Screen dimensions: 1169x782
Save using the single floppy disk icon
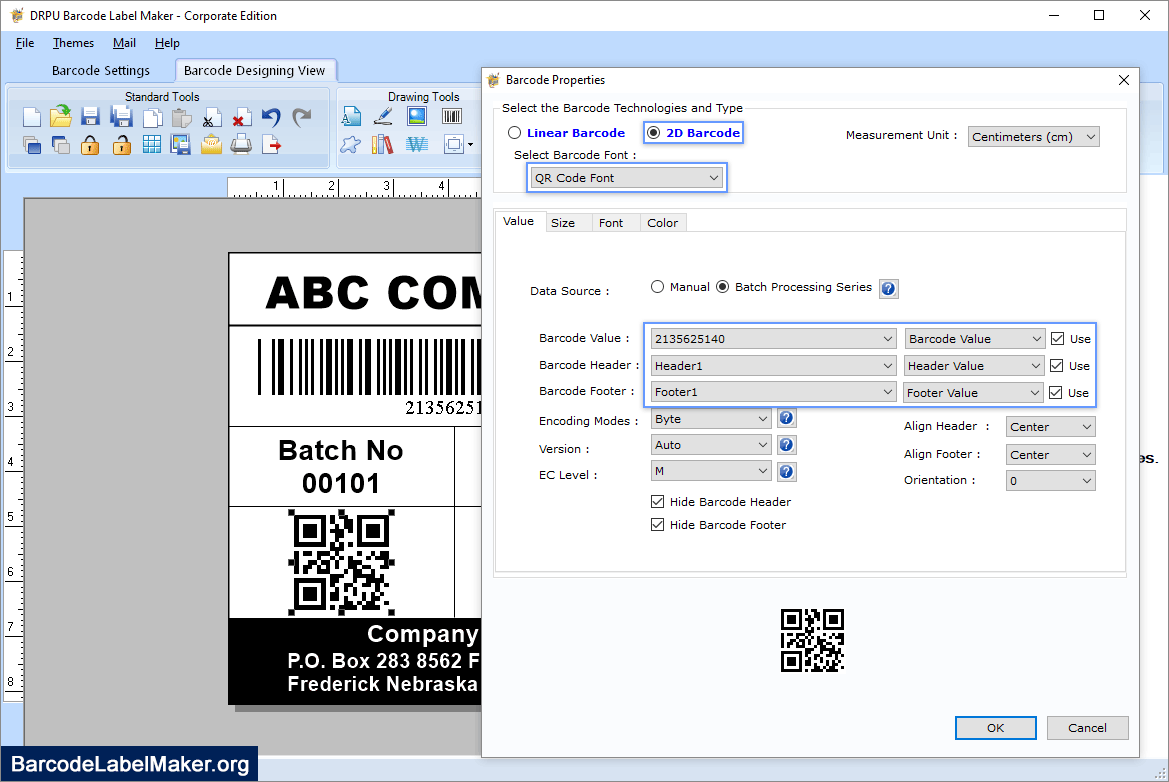(x=91, y=116)
